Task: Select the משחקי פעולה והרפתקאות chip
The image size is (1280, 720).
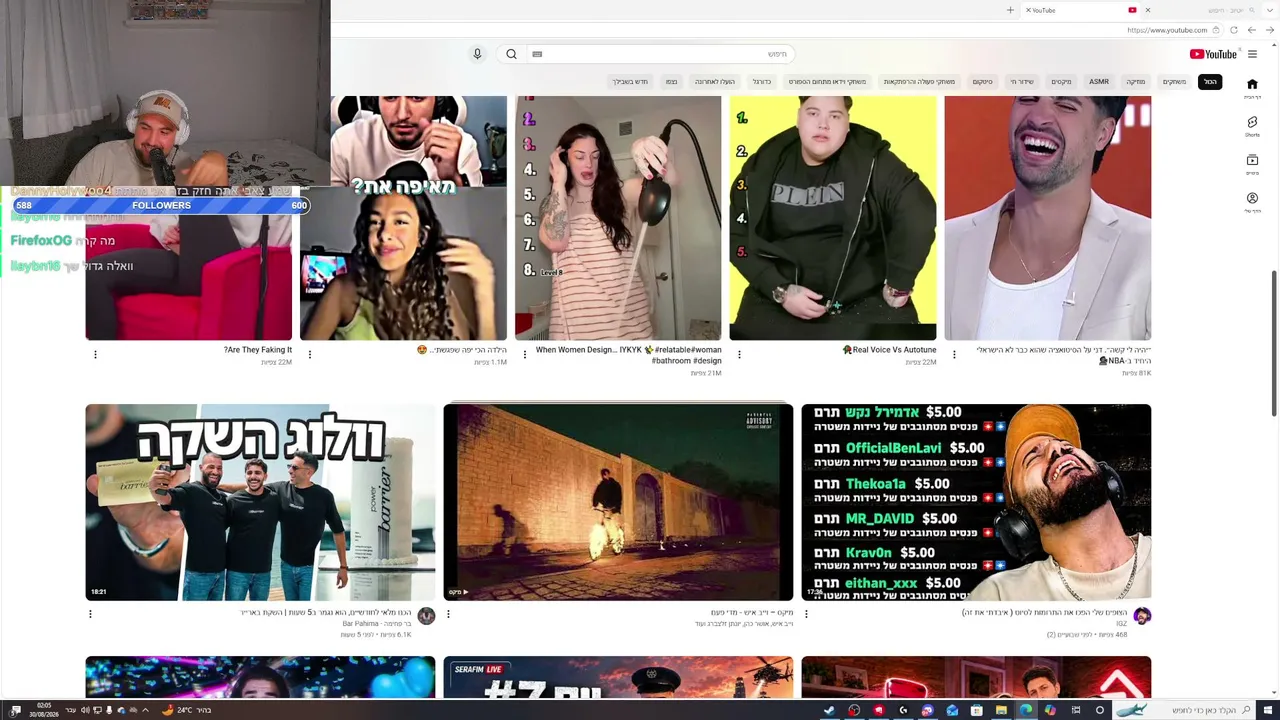Action: (x=919, y=82)
